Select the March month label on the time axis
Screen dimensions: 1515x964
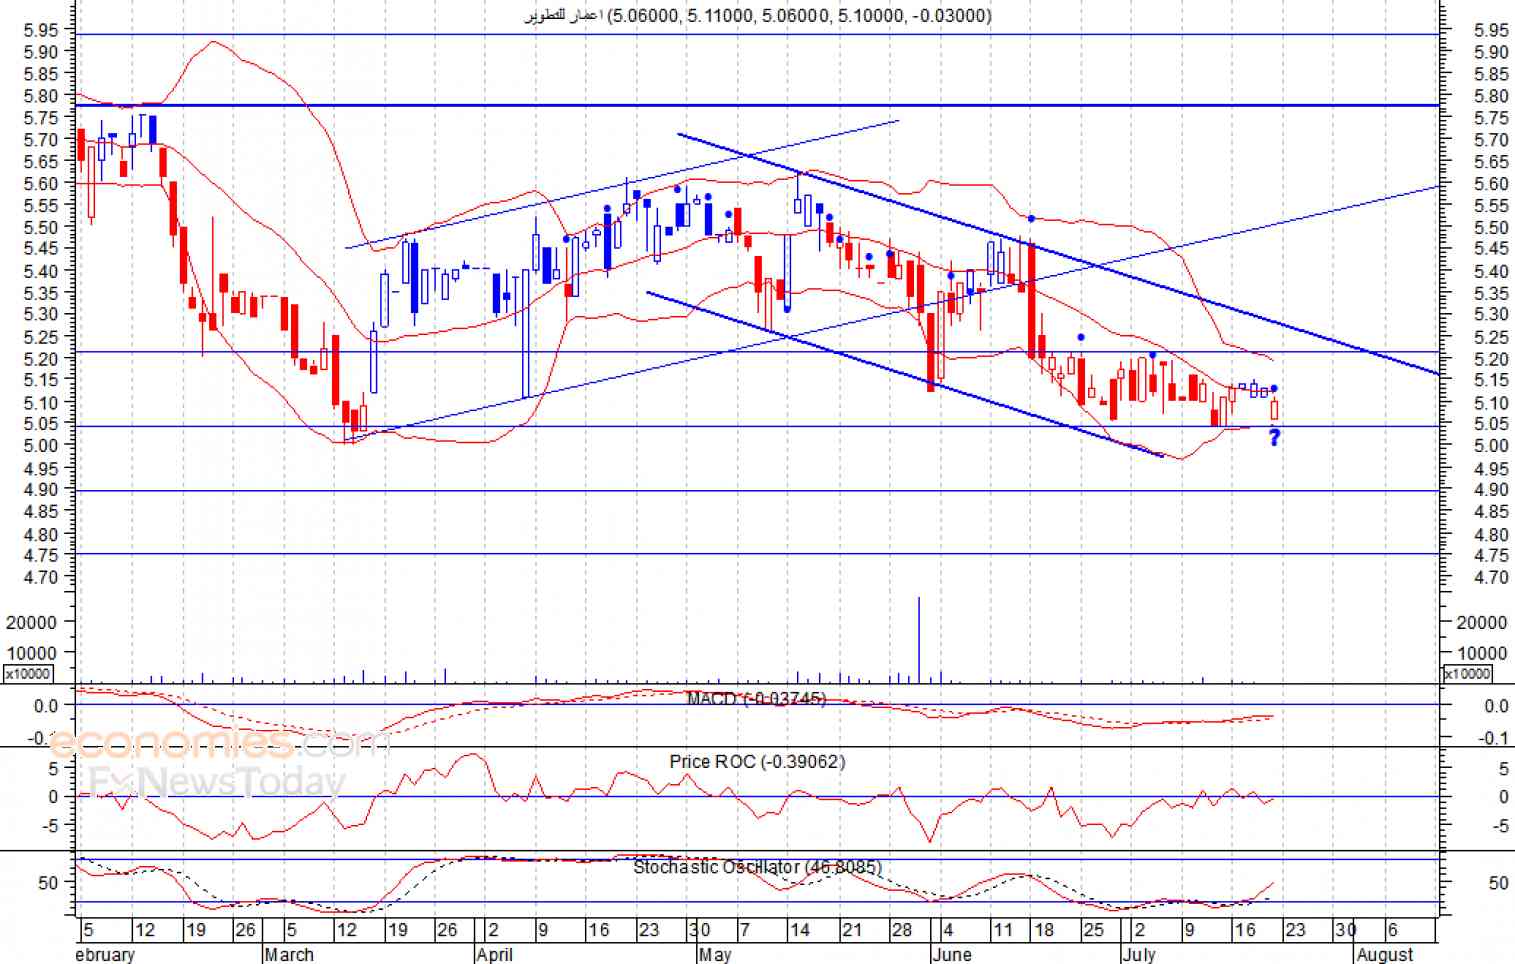click(289, 954)
